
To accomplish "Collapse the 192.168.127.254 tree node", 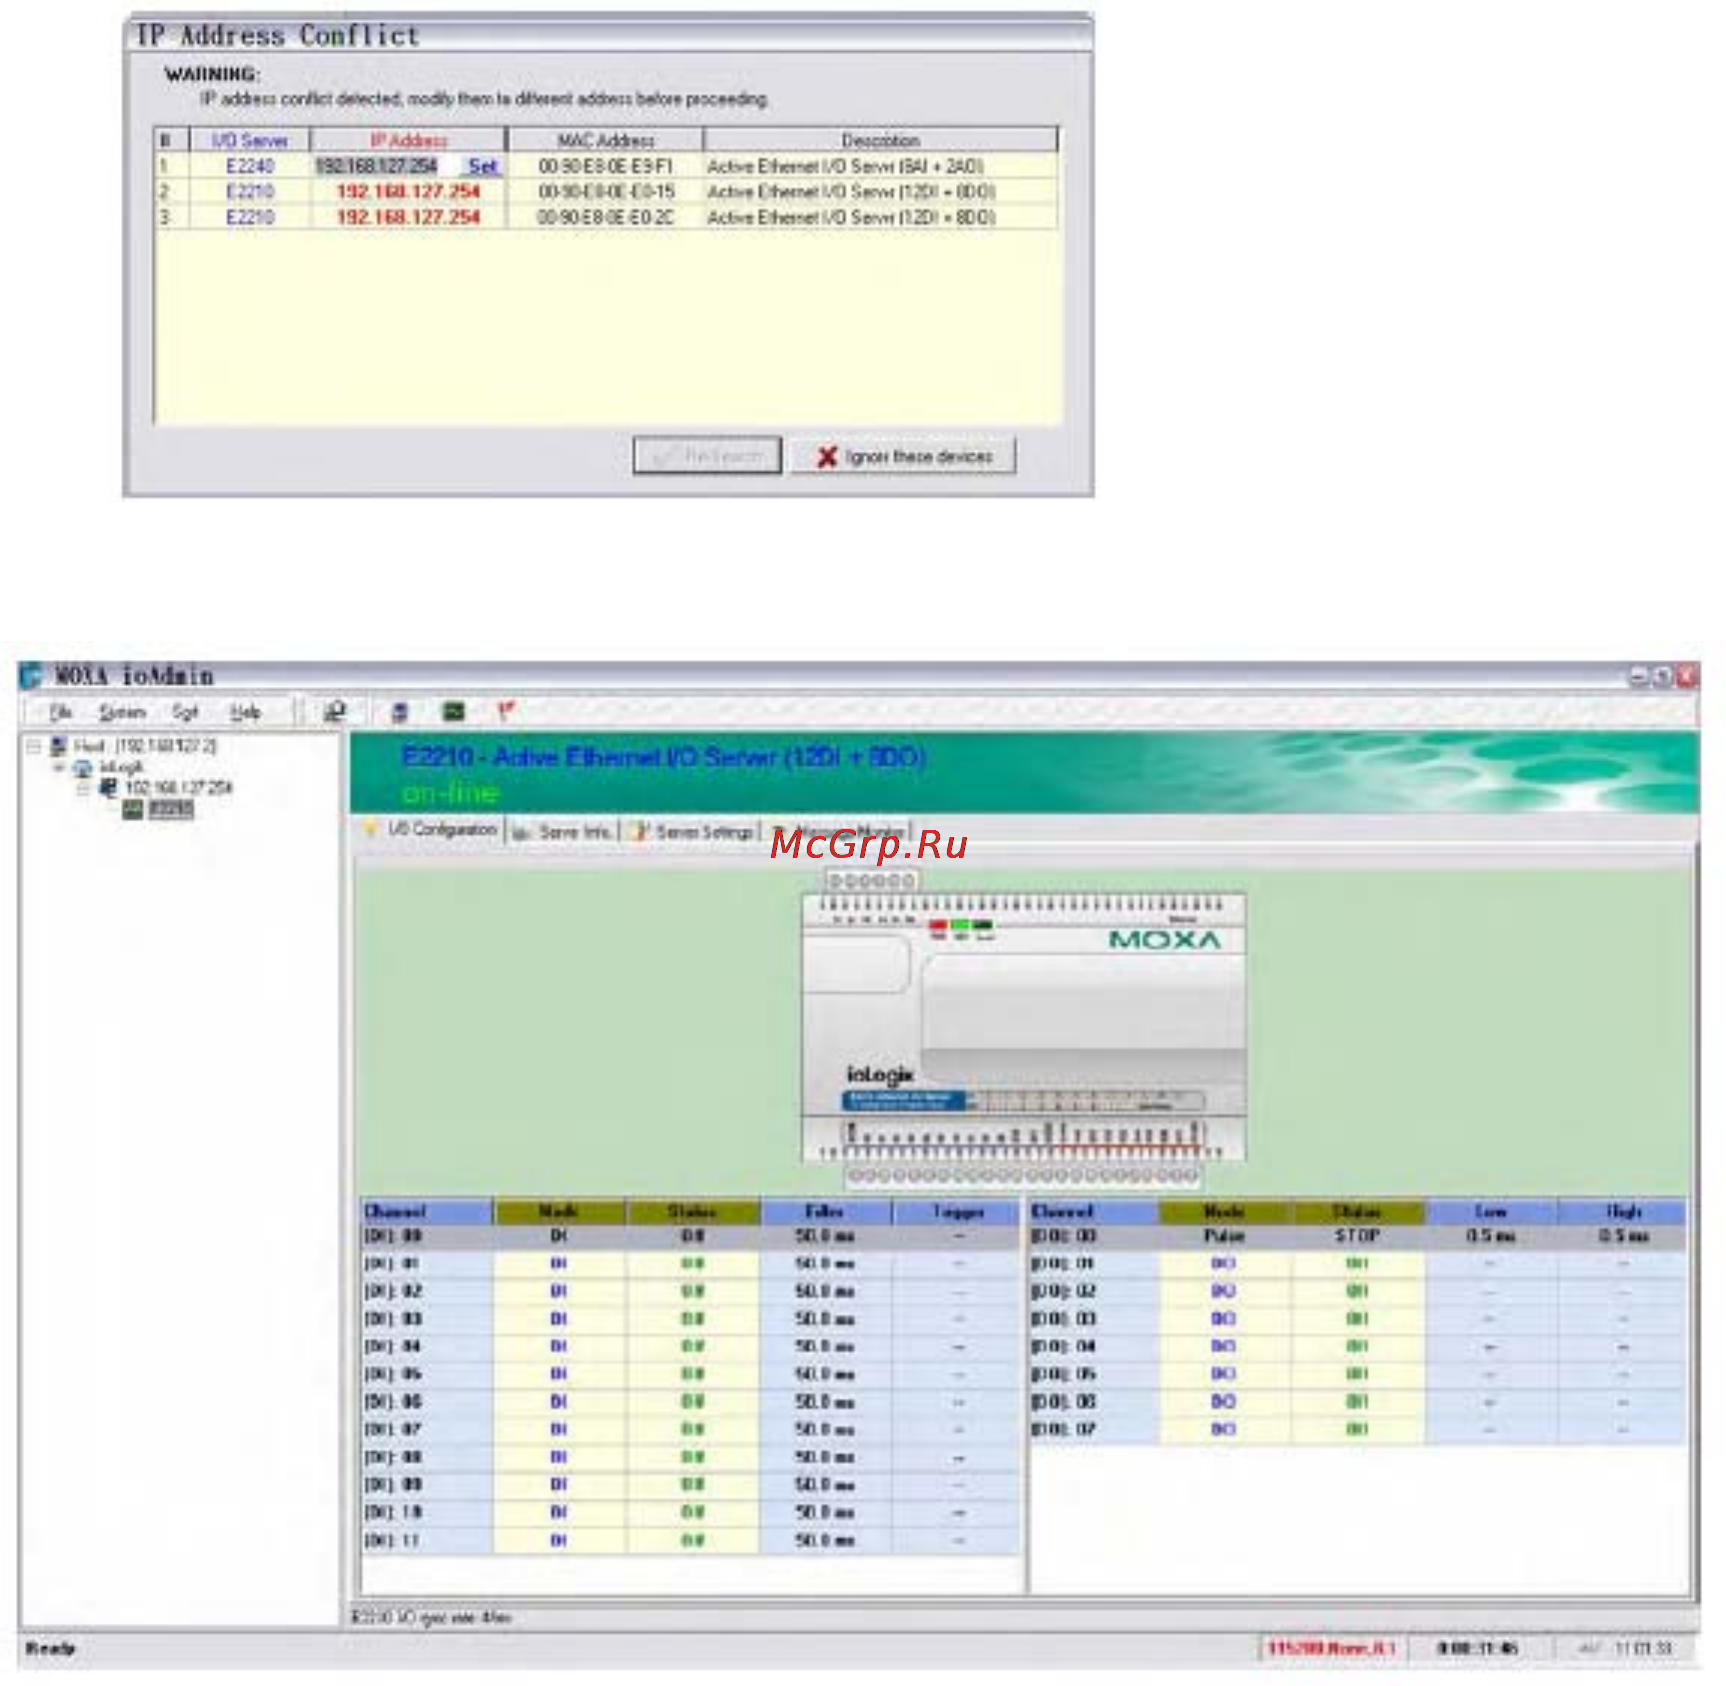I will 84,788.
